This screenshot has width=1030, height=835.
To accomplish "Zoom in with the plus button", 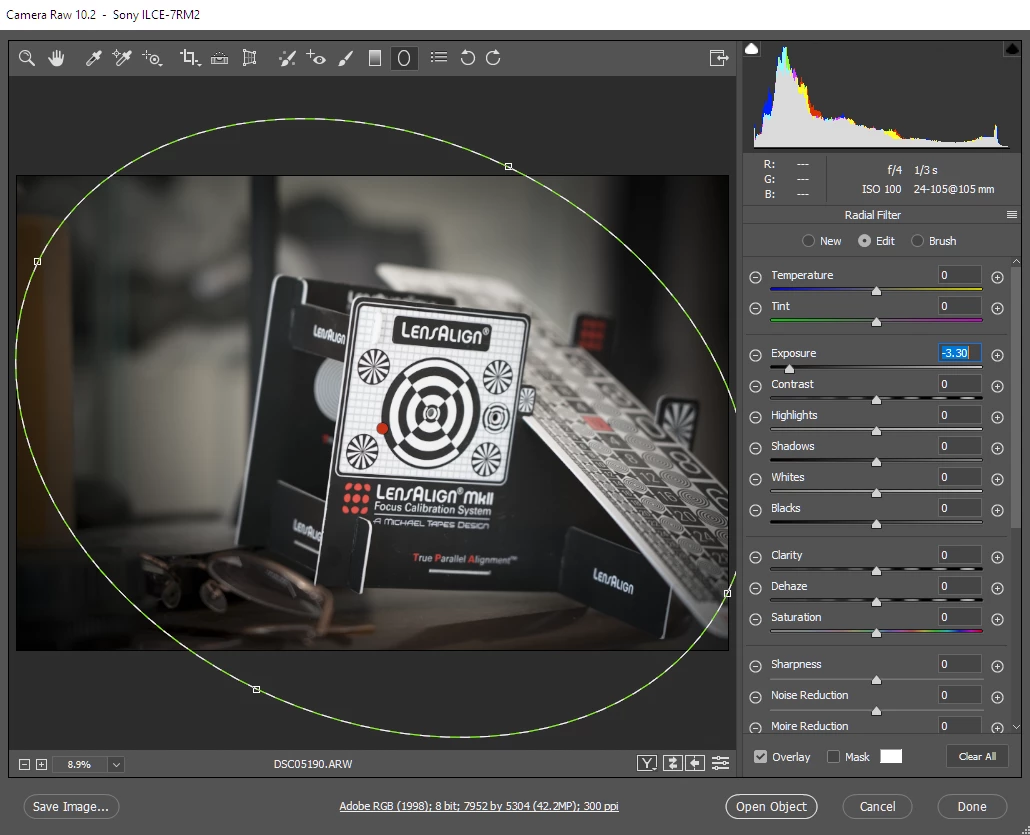I will point(41,764).
